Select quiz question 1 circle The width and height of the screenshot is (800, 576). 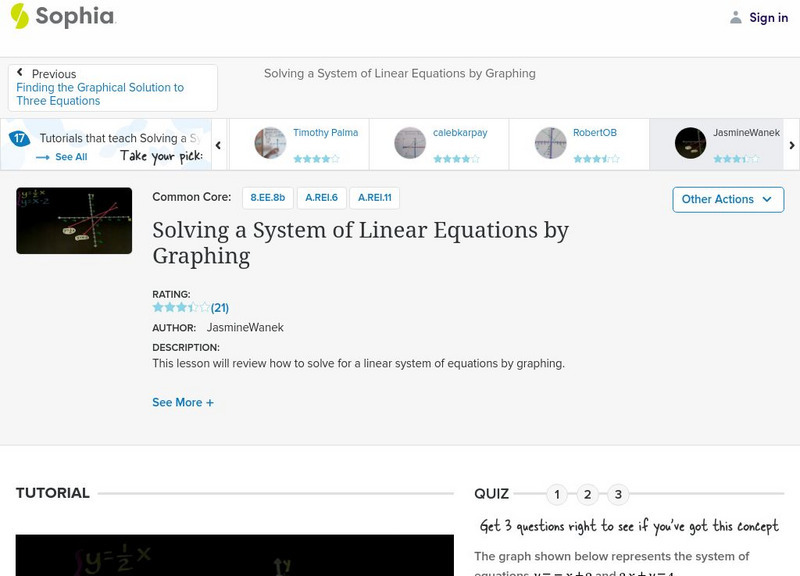(x=557, y=493)
